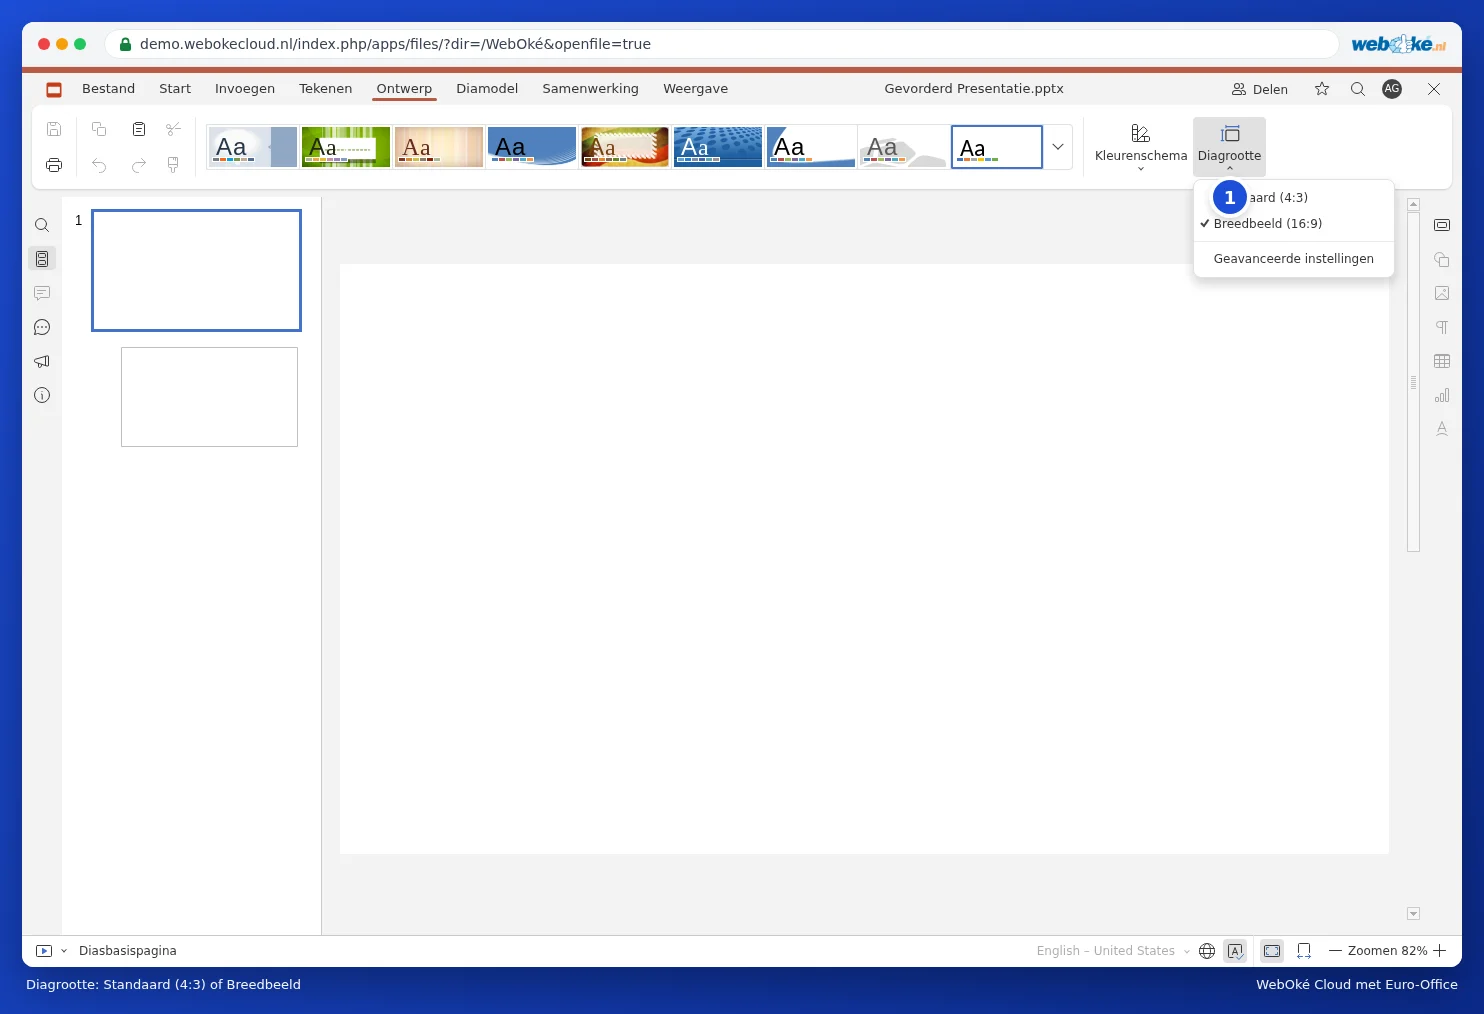Print using the toolbar printer icon
This screenshot has width=1484, height=1014.
(54, 165)
